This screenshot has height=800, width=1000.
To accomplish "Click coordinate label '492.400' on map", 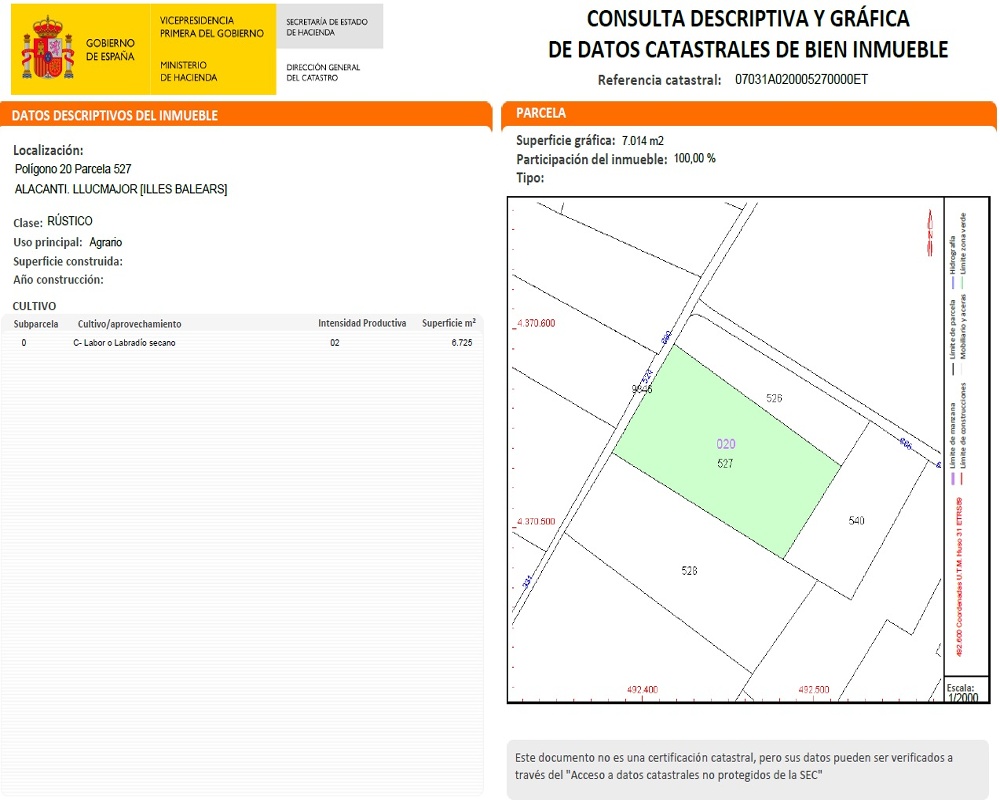I will 642,690.
